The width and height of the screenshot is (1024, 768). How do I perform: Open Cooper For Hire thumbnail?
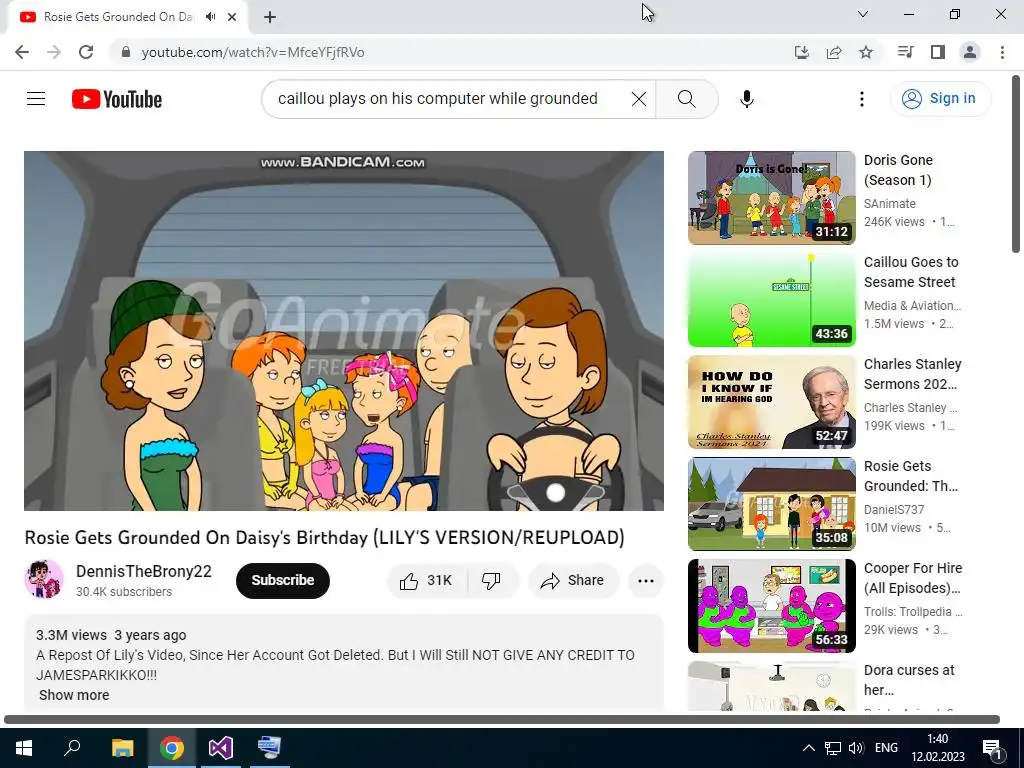click(771, 605)
